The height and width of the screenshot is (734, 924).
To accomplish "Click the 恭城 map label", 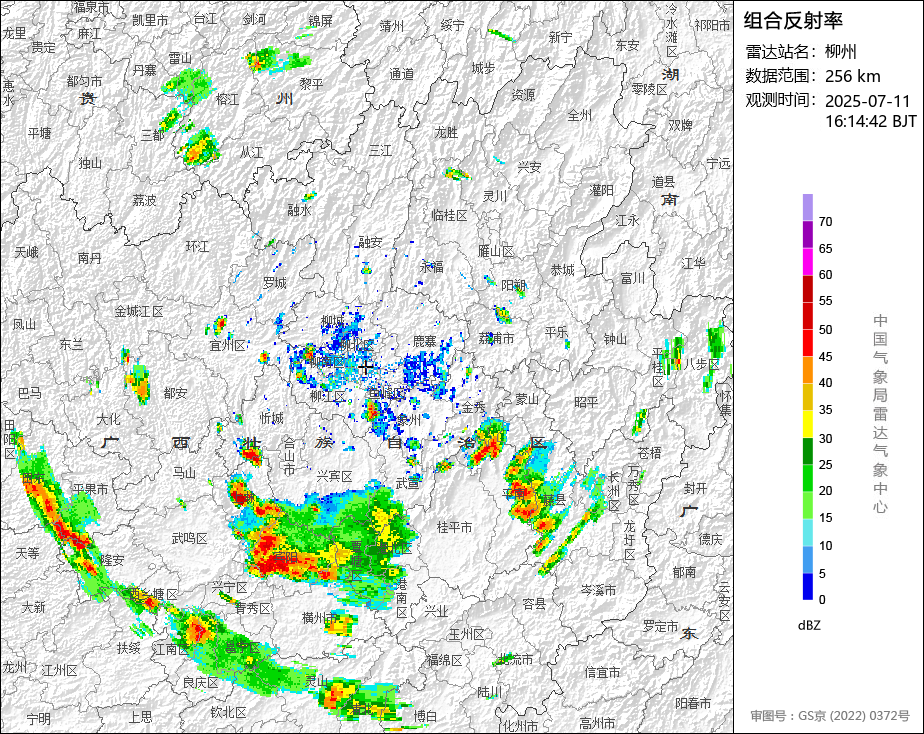I will [562, 270].
